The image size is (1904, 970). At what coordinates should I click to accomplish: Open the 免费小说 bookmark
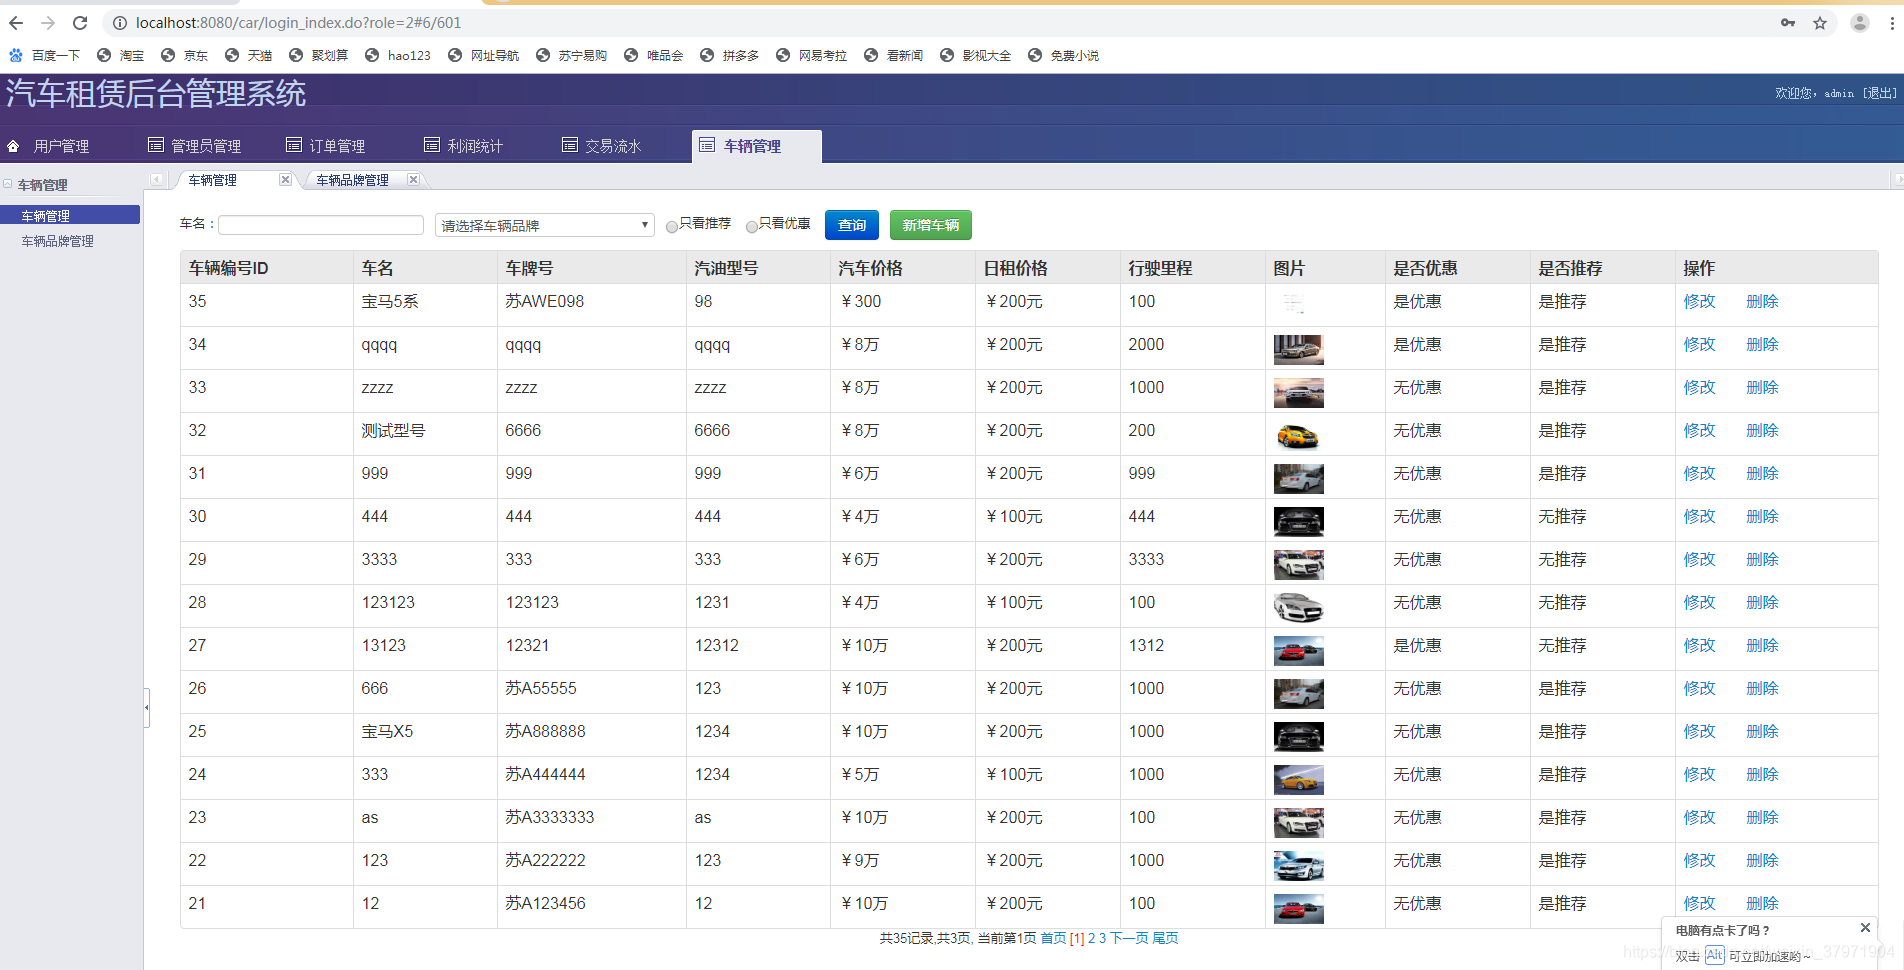[x=1063, y=55]
